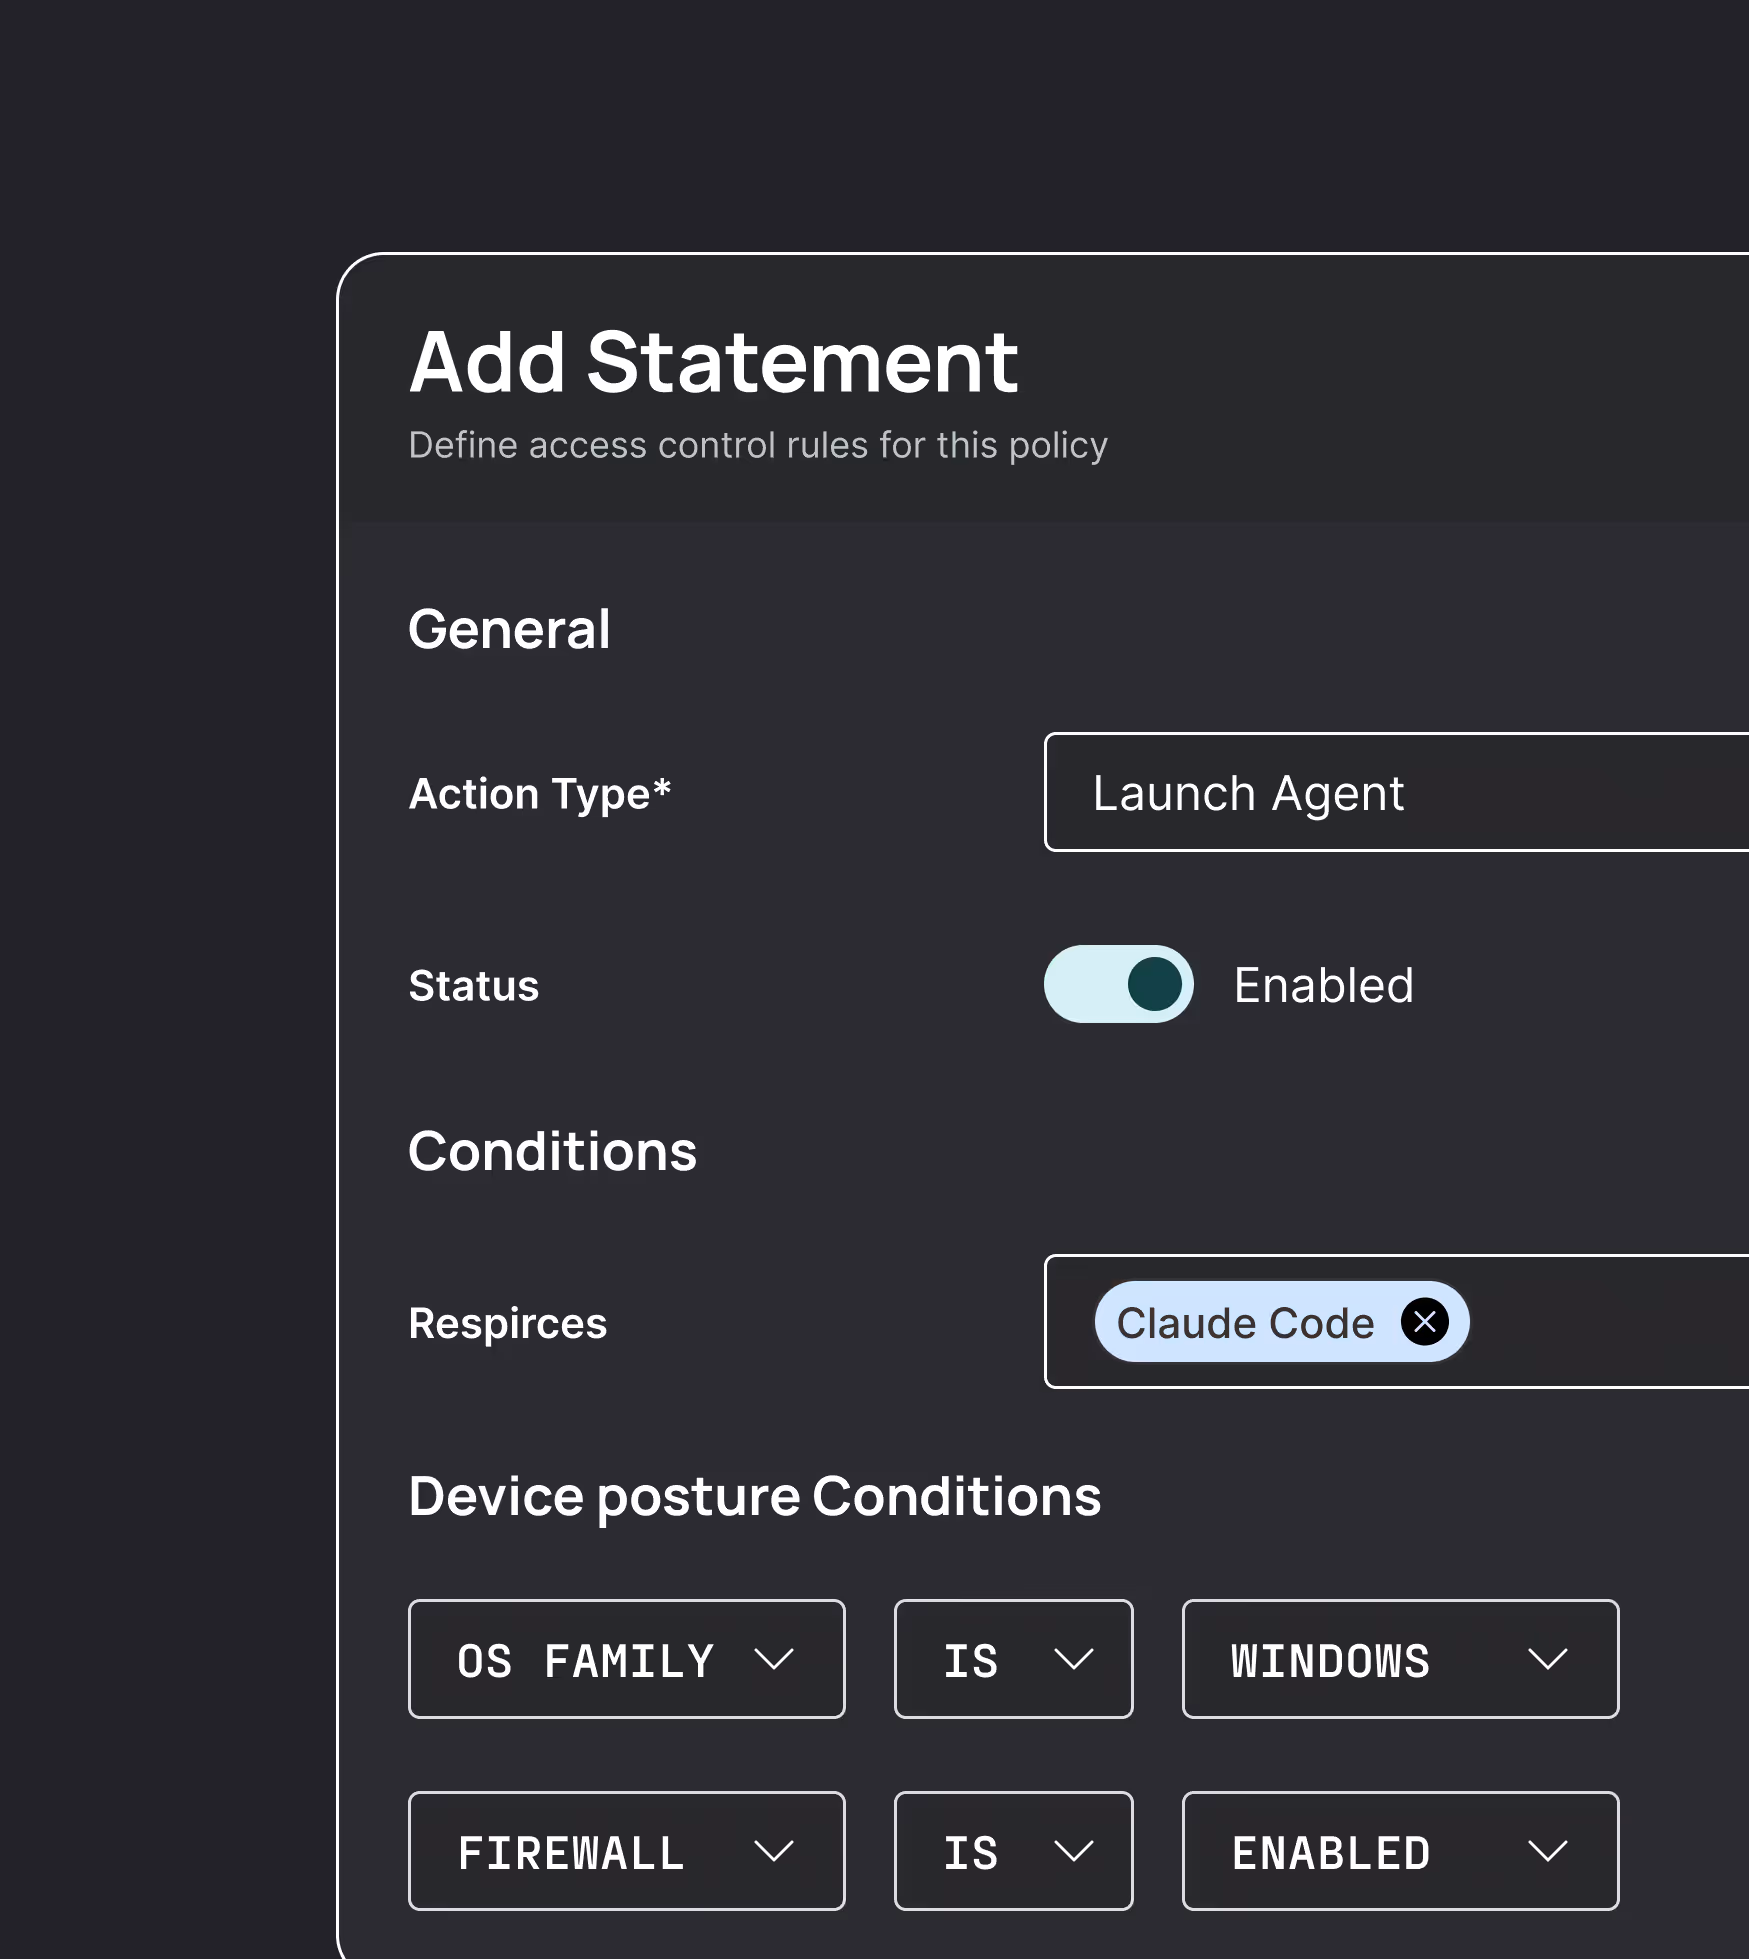The image size is (1749, 1959).
Task: Click the chevron arrow beside WINDOWS
Action: [x=1547, y=1660]
